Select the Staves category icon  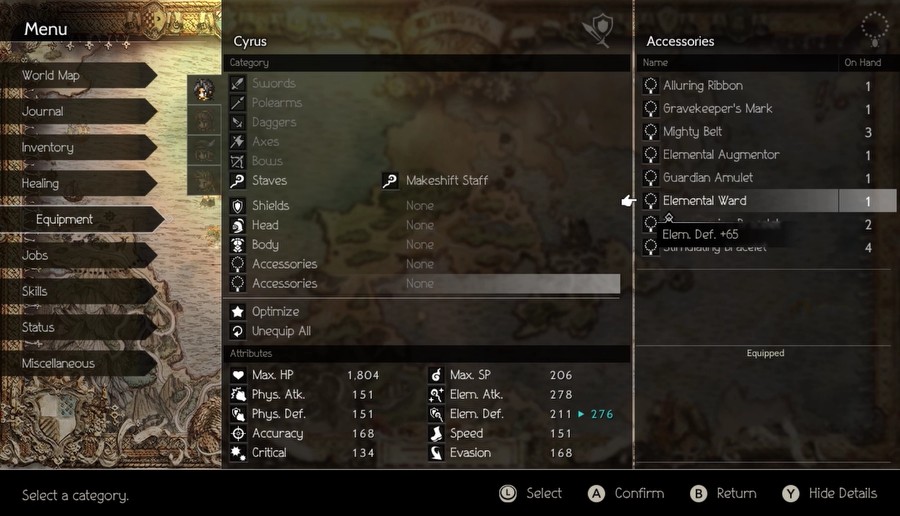pos(238,180)
